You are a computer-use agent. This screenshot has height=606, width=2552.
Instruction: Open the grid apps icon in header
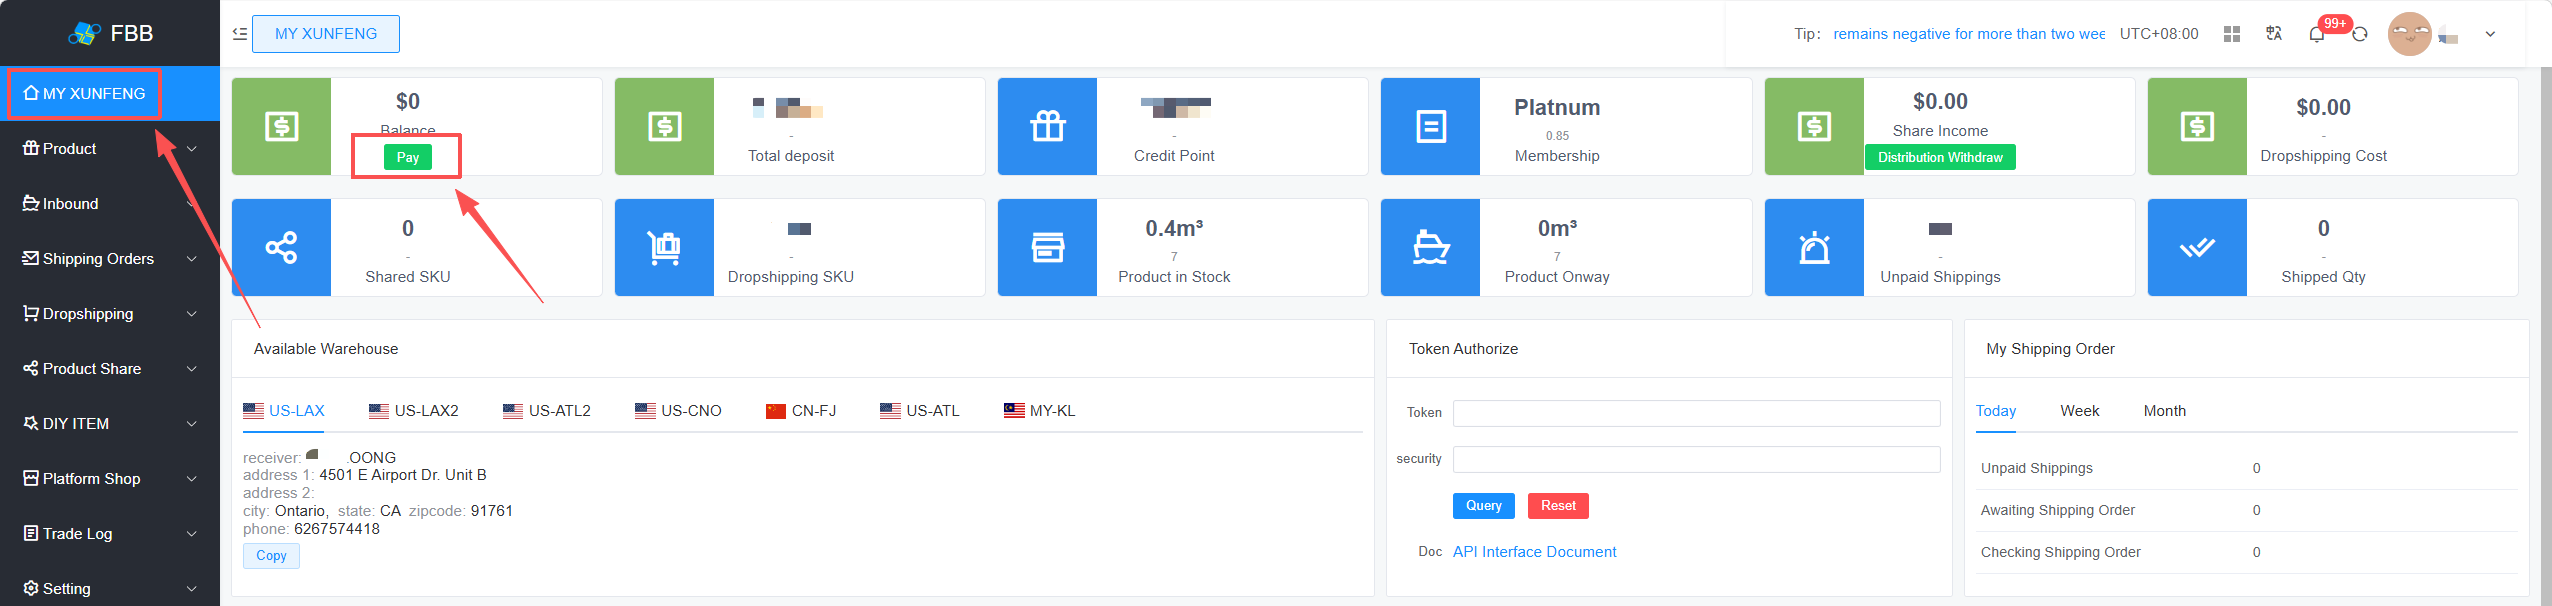pyautogui.click(x=2232, y=34)
